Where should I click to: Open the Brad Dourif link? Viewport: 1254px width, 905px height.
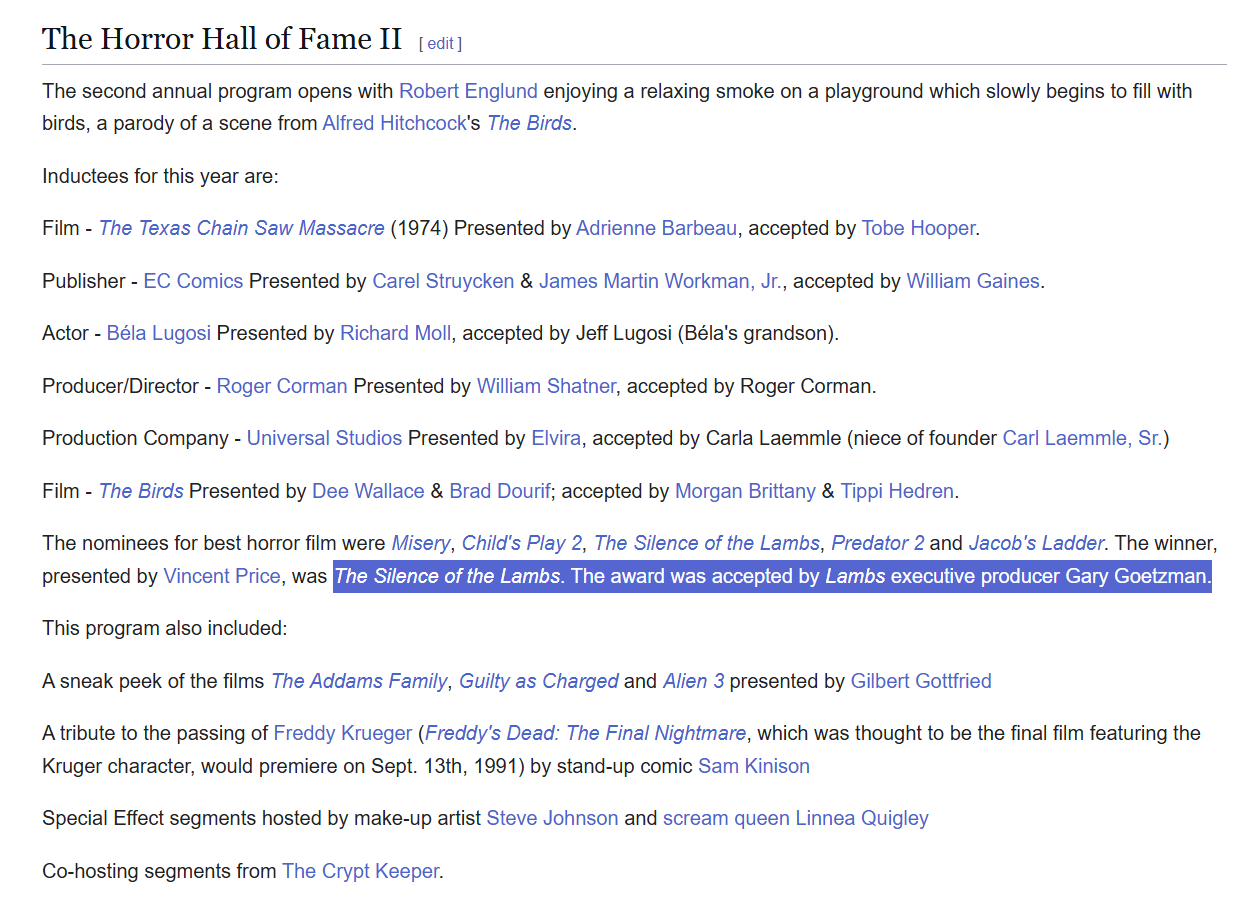pos(499,491)
